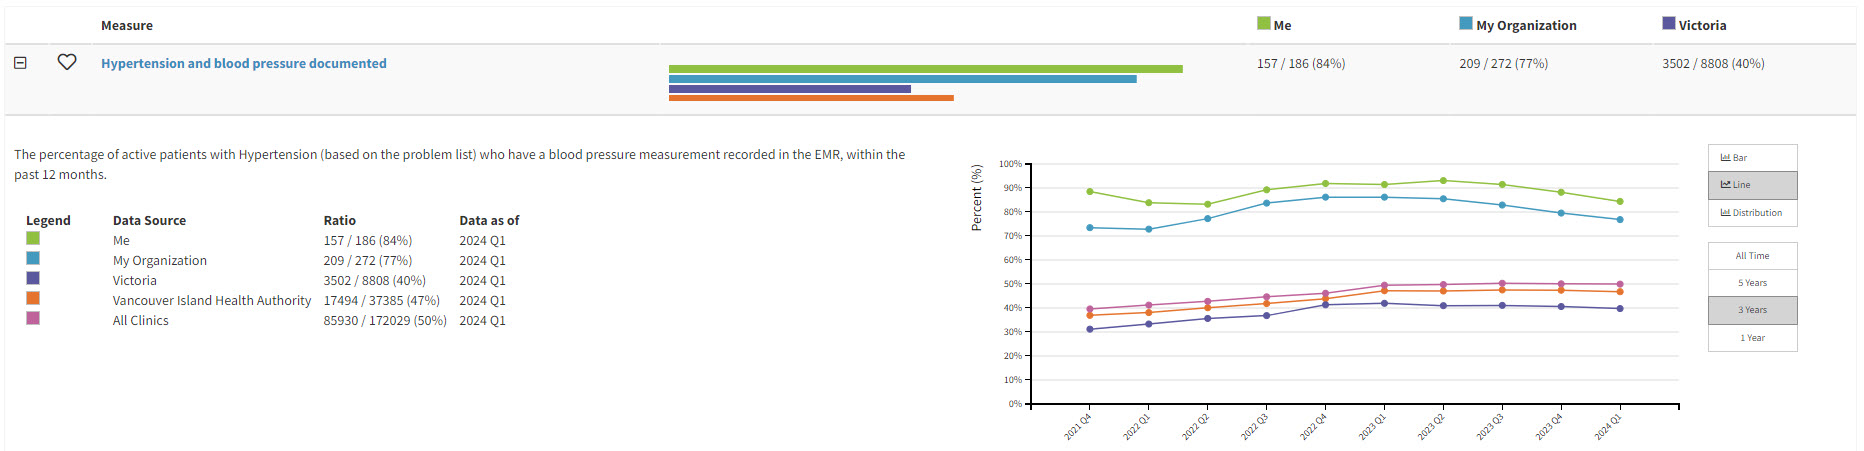Click the 2024 Q1 green data point
This screenshot has width=1864, height=451.
coord(1620,202)
